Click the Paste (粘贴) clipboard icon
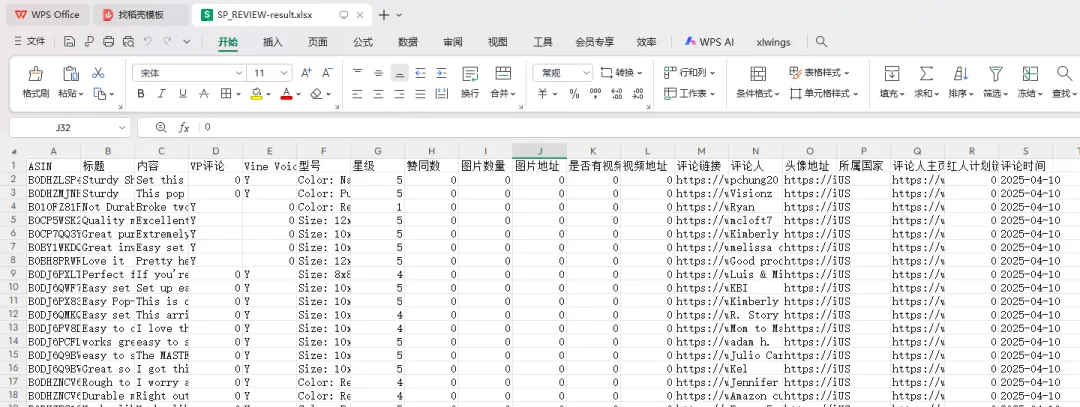This screenshot has height=407, width=1080. pyautogui.click(x=70, y=74)
